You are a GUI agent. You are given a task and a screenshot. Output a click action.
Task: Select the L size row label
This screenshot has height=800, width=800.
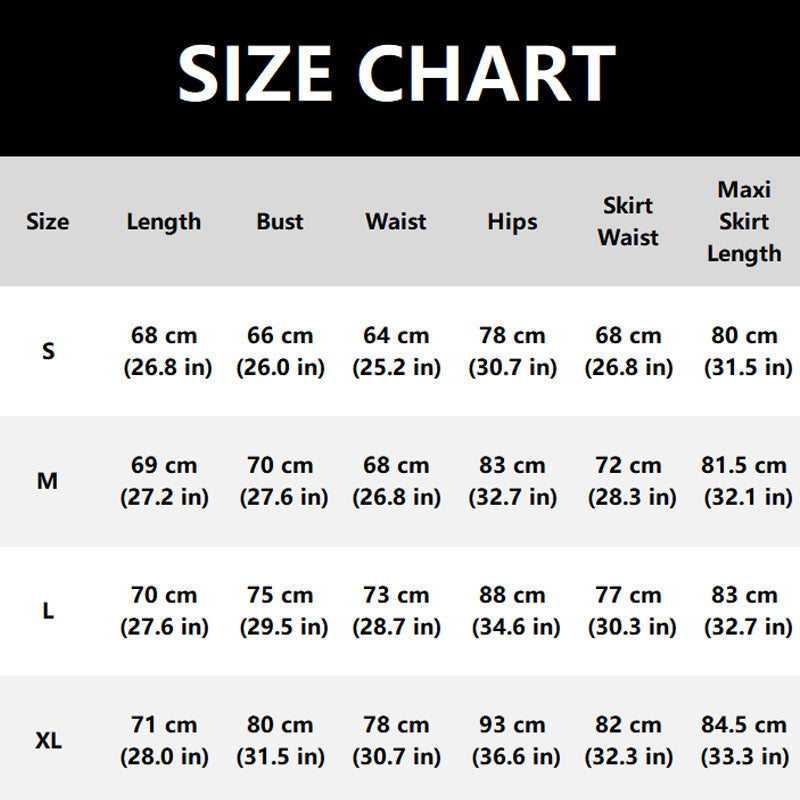pyautogui.click(x=48, y=611)
